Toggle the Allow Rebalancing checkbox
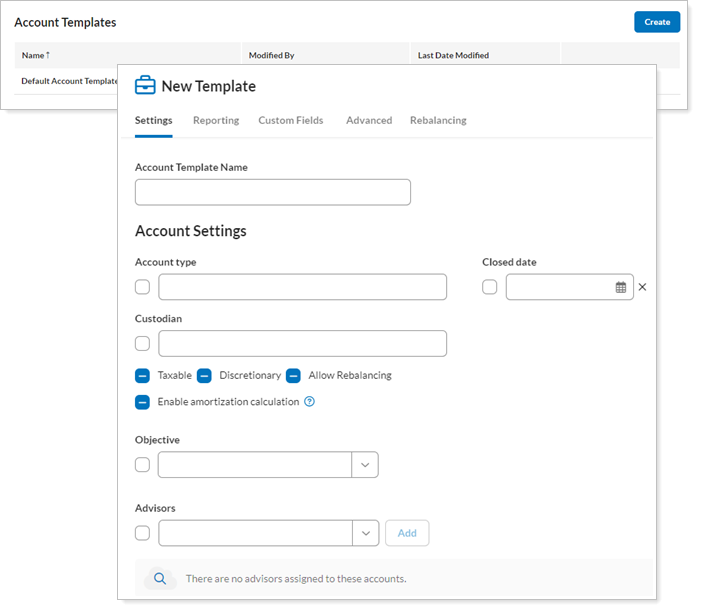The height and width of the screenshot is (612, 703). tap(293, 376)
